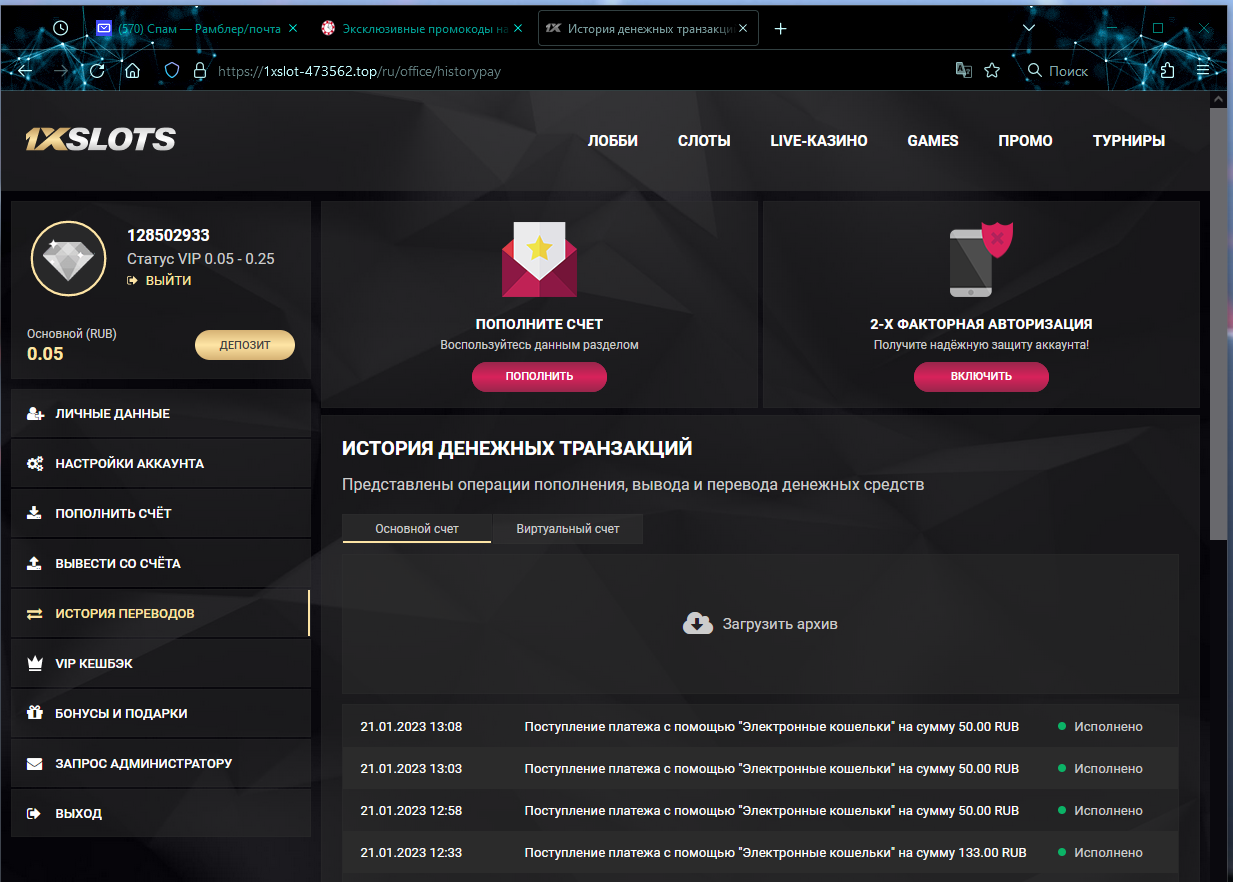Image resolution: width=1233 pixels, height=882 pixels.
Task: Open ЛИЧНЫЕ ДАННЫЕ sidebar item
Action: pyautogui.click(x=161, y=414)
